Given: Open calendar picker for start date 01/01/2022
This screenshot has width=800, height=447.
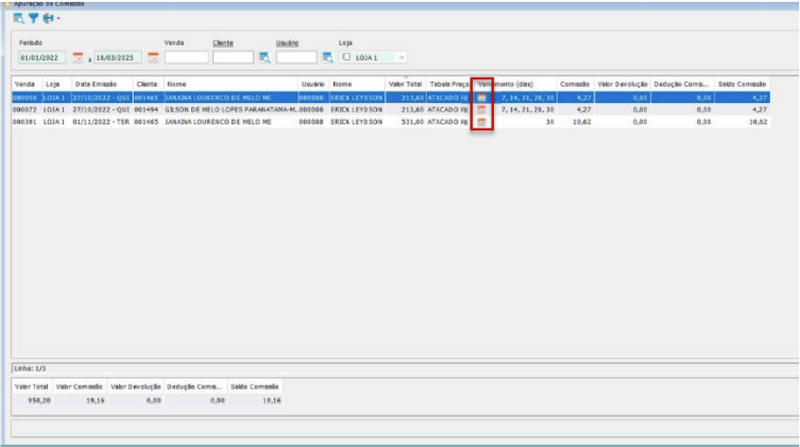Looking at the screenshot, I should [77, 58].
